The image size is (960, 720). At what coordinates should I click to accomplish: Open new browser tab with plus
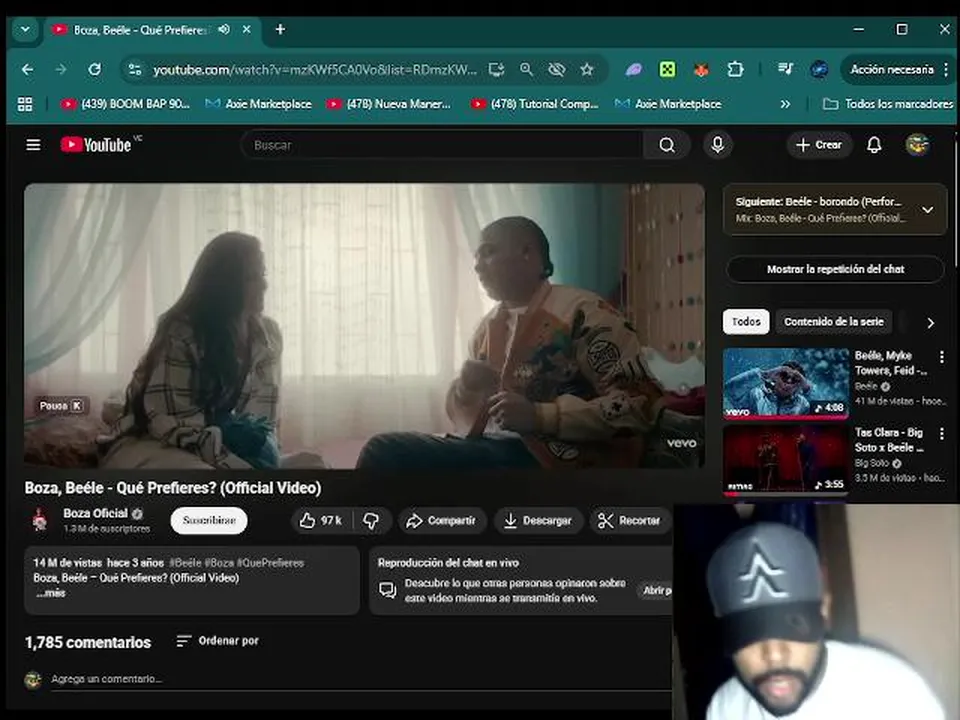tap(280, 29)
